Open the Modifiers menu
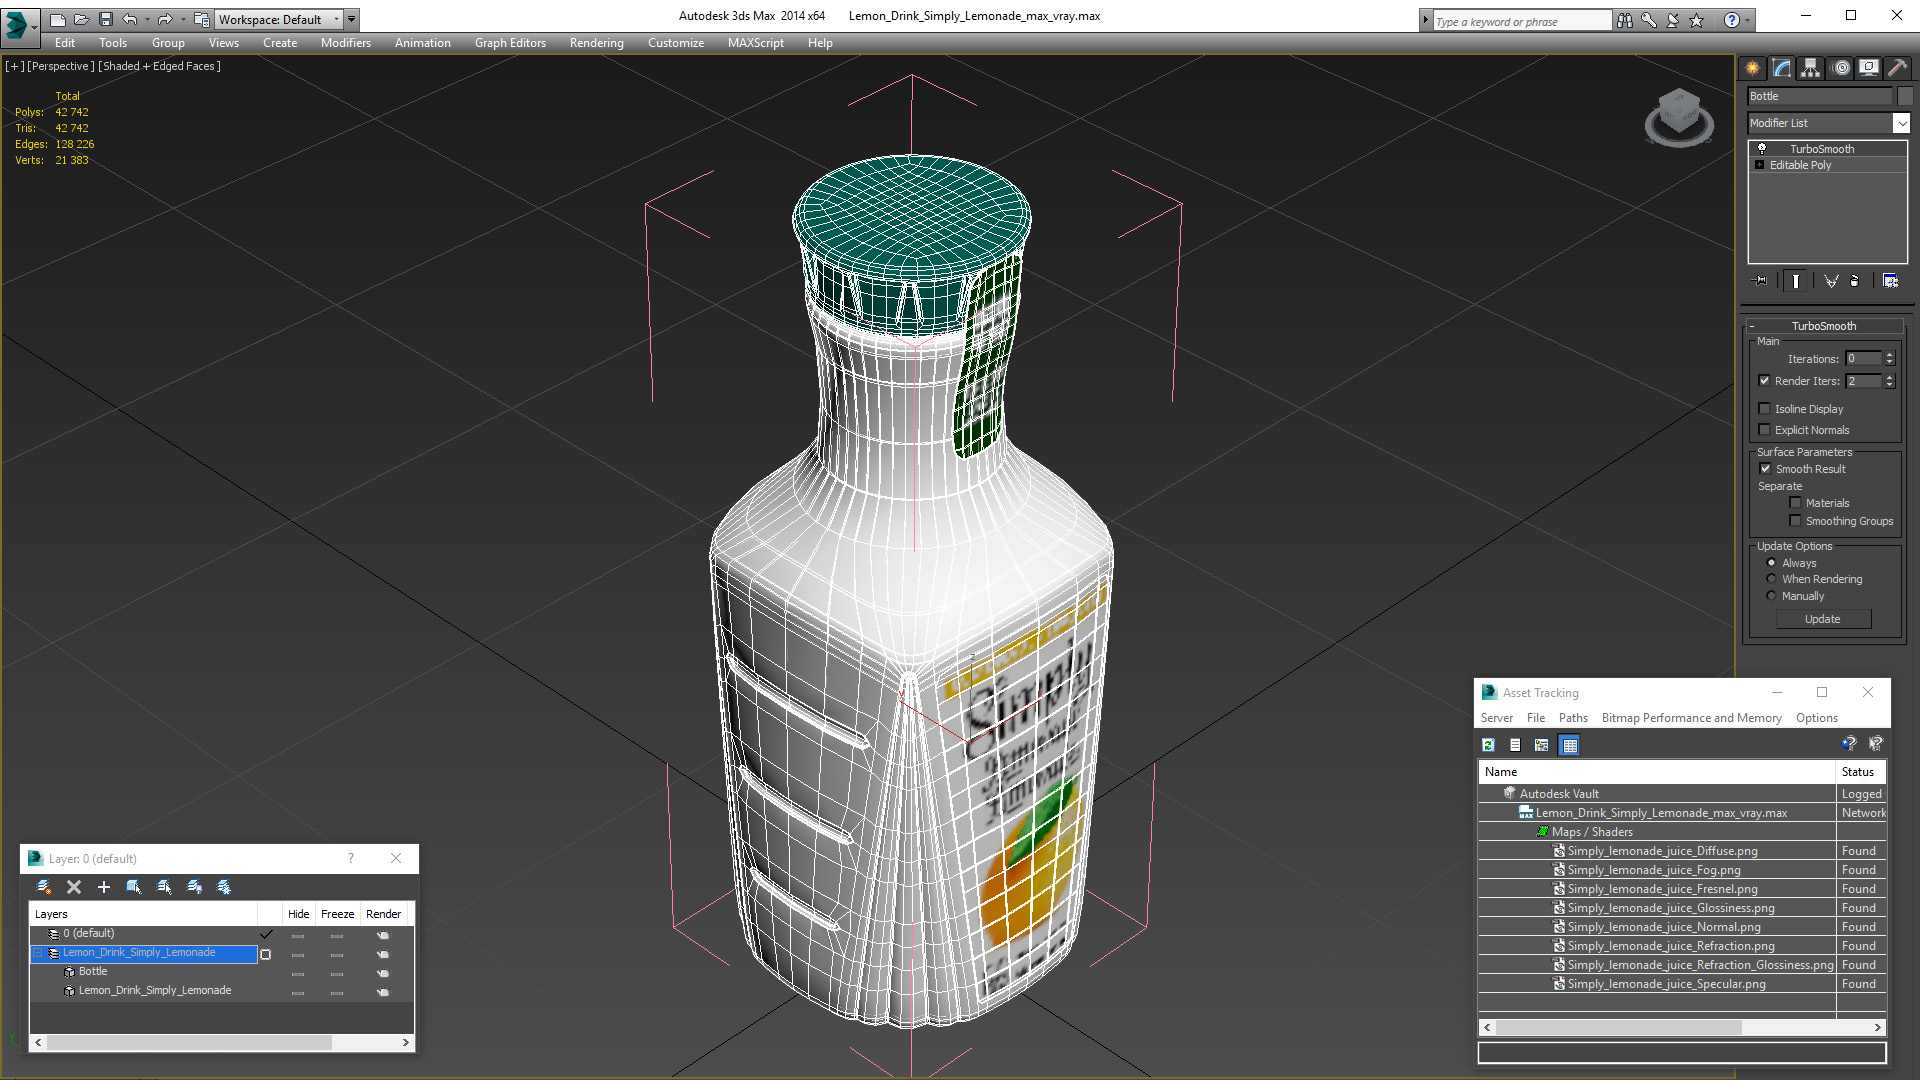Viewport: 1920px width, 1080px height. tap(346, 43)
